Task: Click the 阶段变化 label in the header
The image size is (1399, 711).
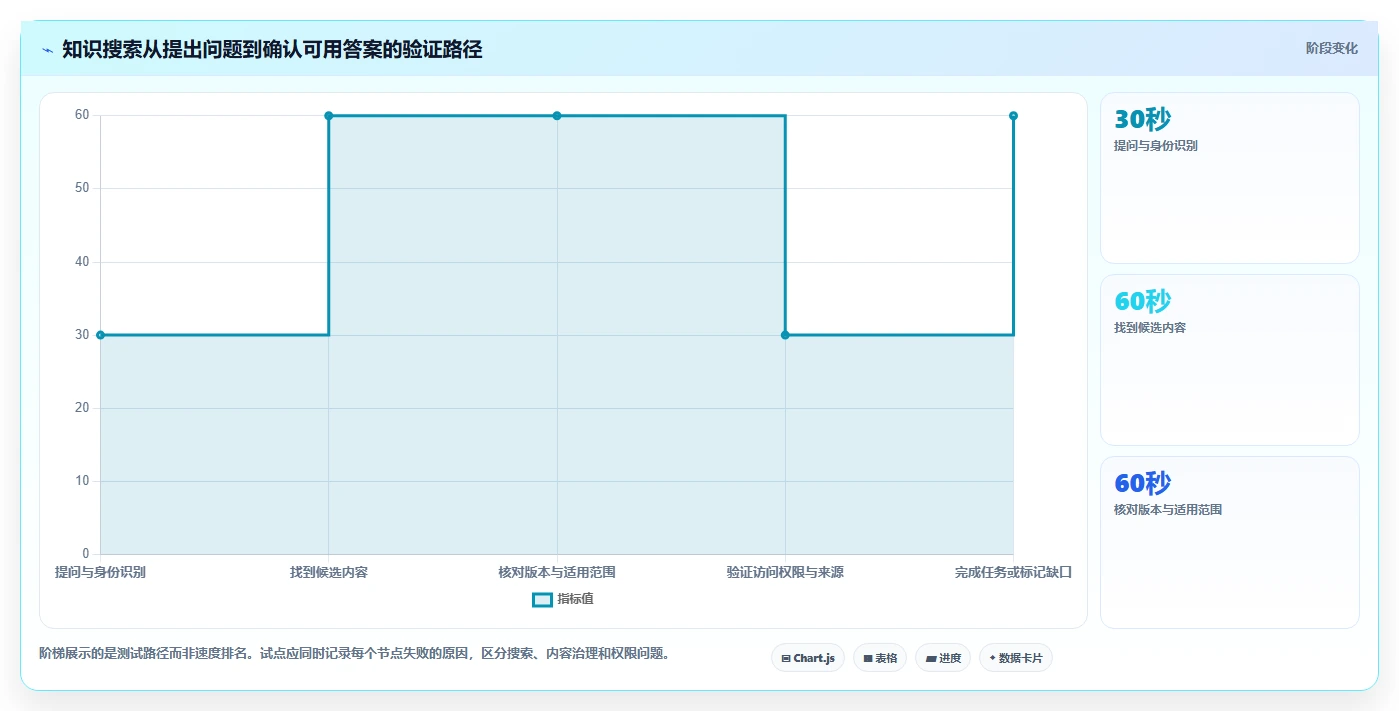Action: 1331,48
